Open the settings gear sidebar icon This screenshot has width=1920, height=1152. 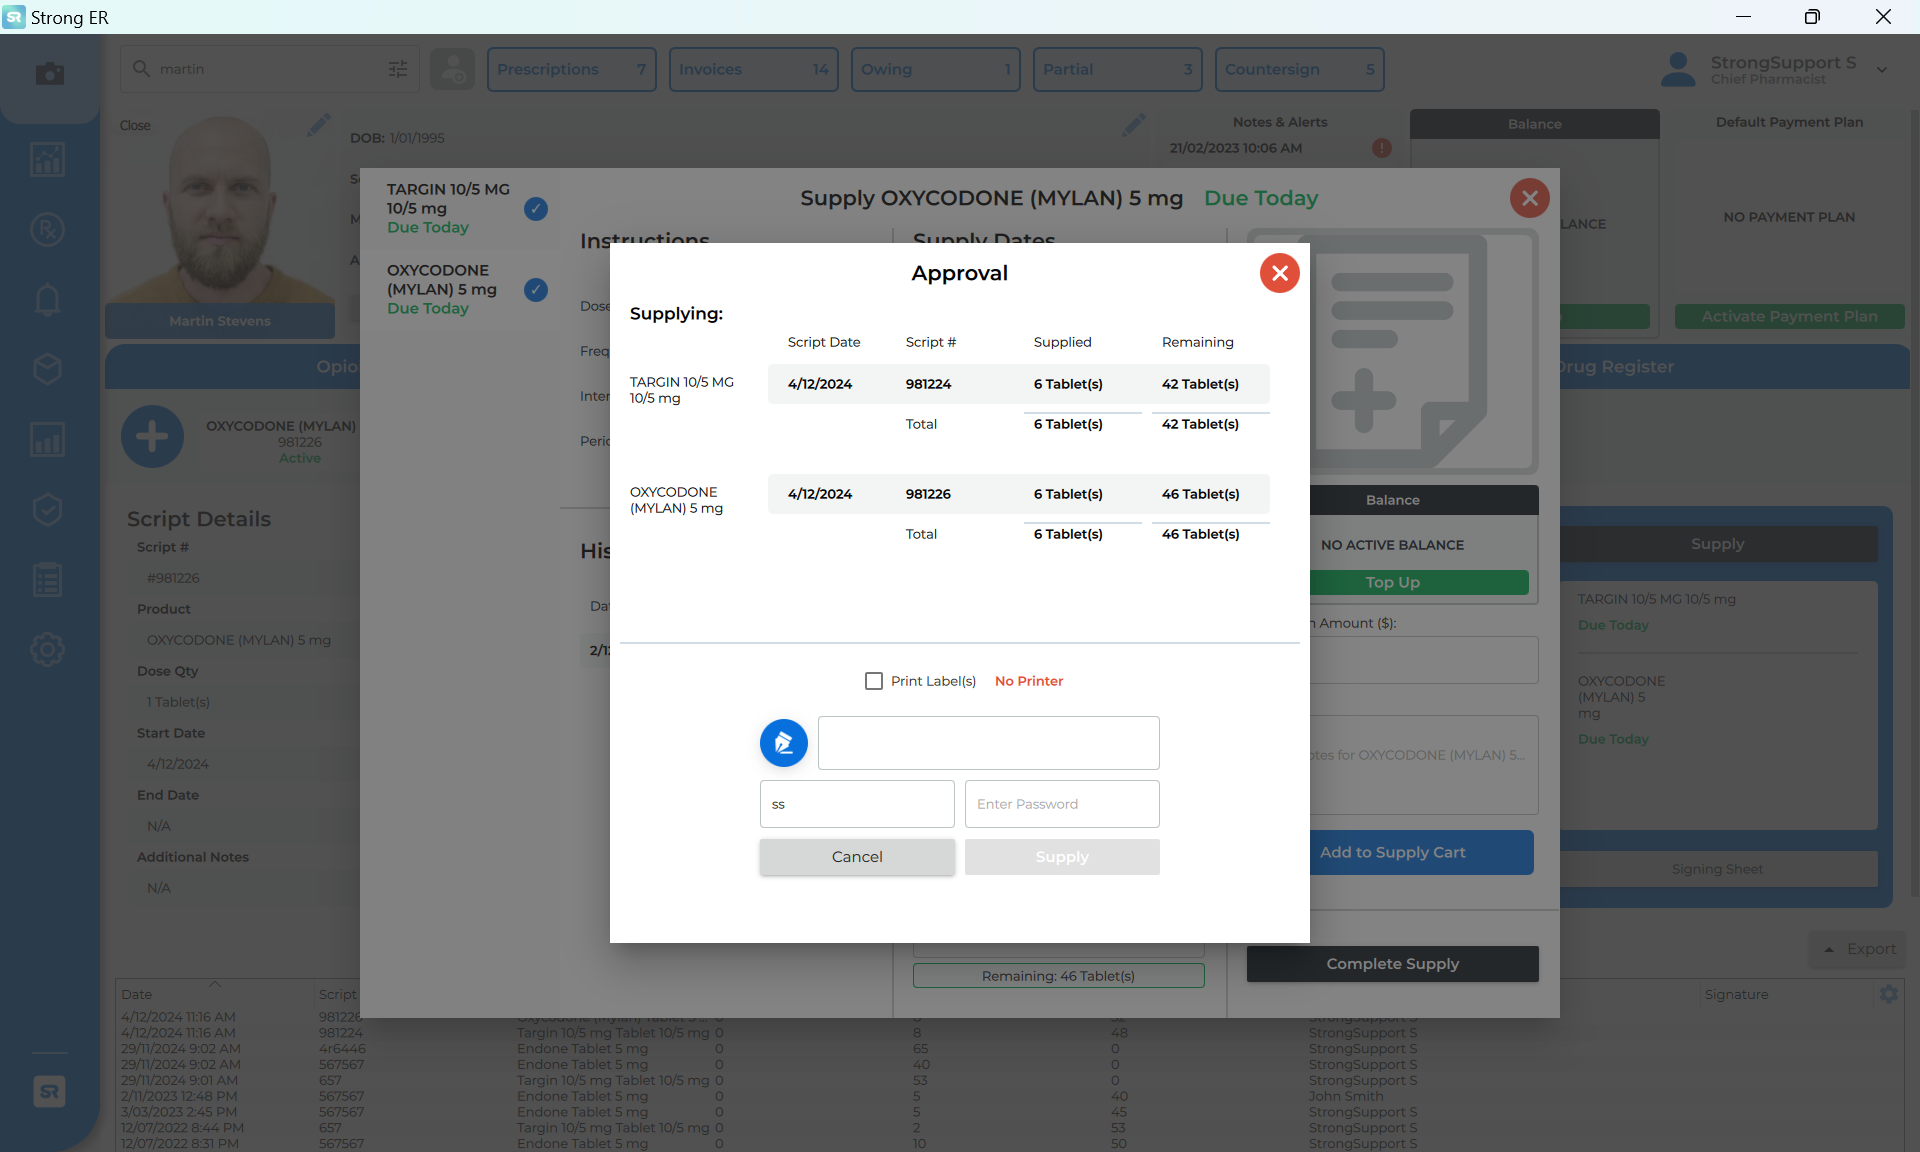point(48,650)
